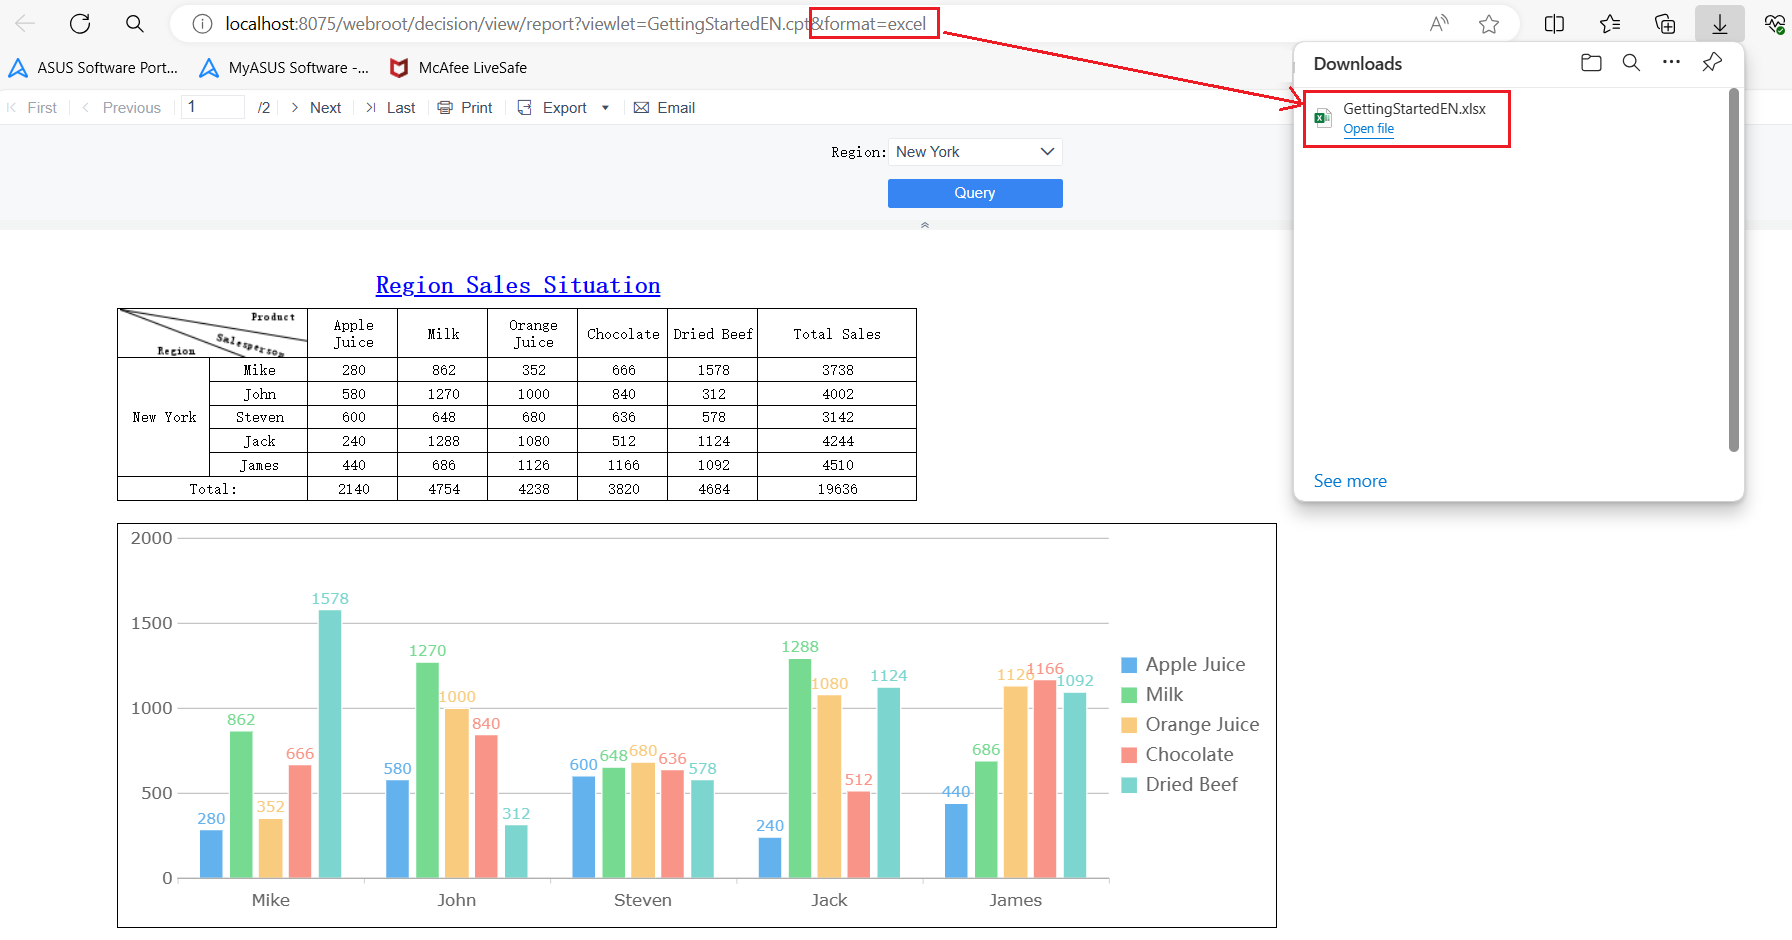The height and width of the screenshot is (940, 1792).
Task: Open Downloads from the browser toolbar icon
Action: [1720, 23]
